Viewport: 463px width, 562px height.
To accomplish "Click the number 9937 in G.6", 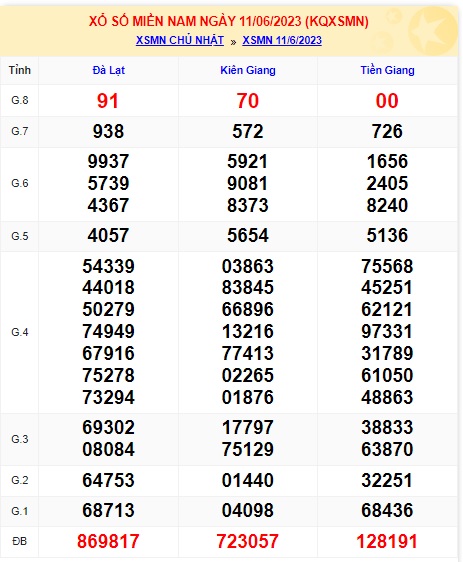I will click(108, 161).
